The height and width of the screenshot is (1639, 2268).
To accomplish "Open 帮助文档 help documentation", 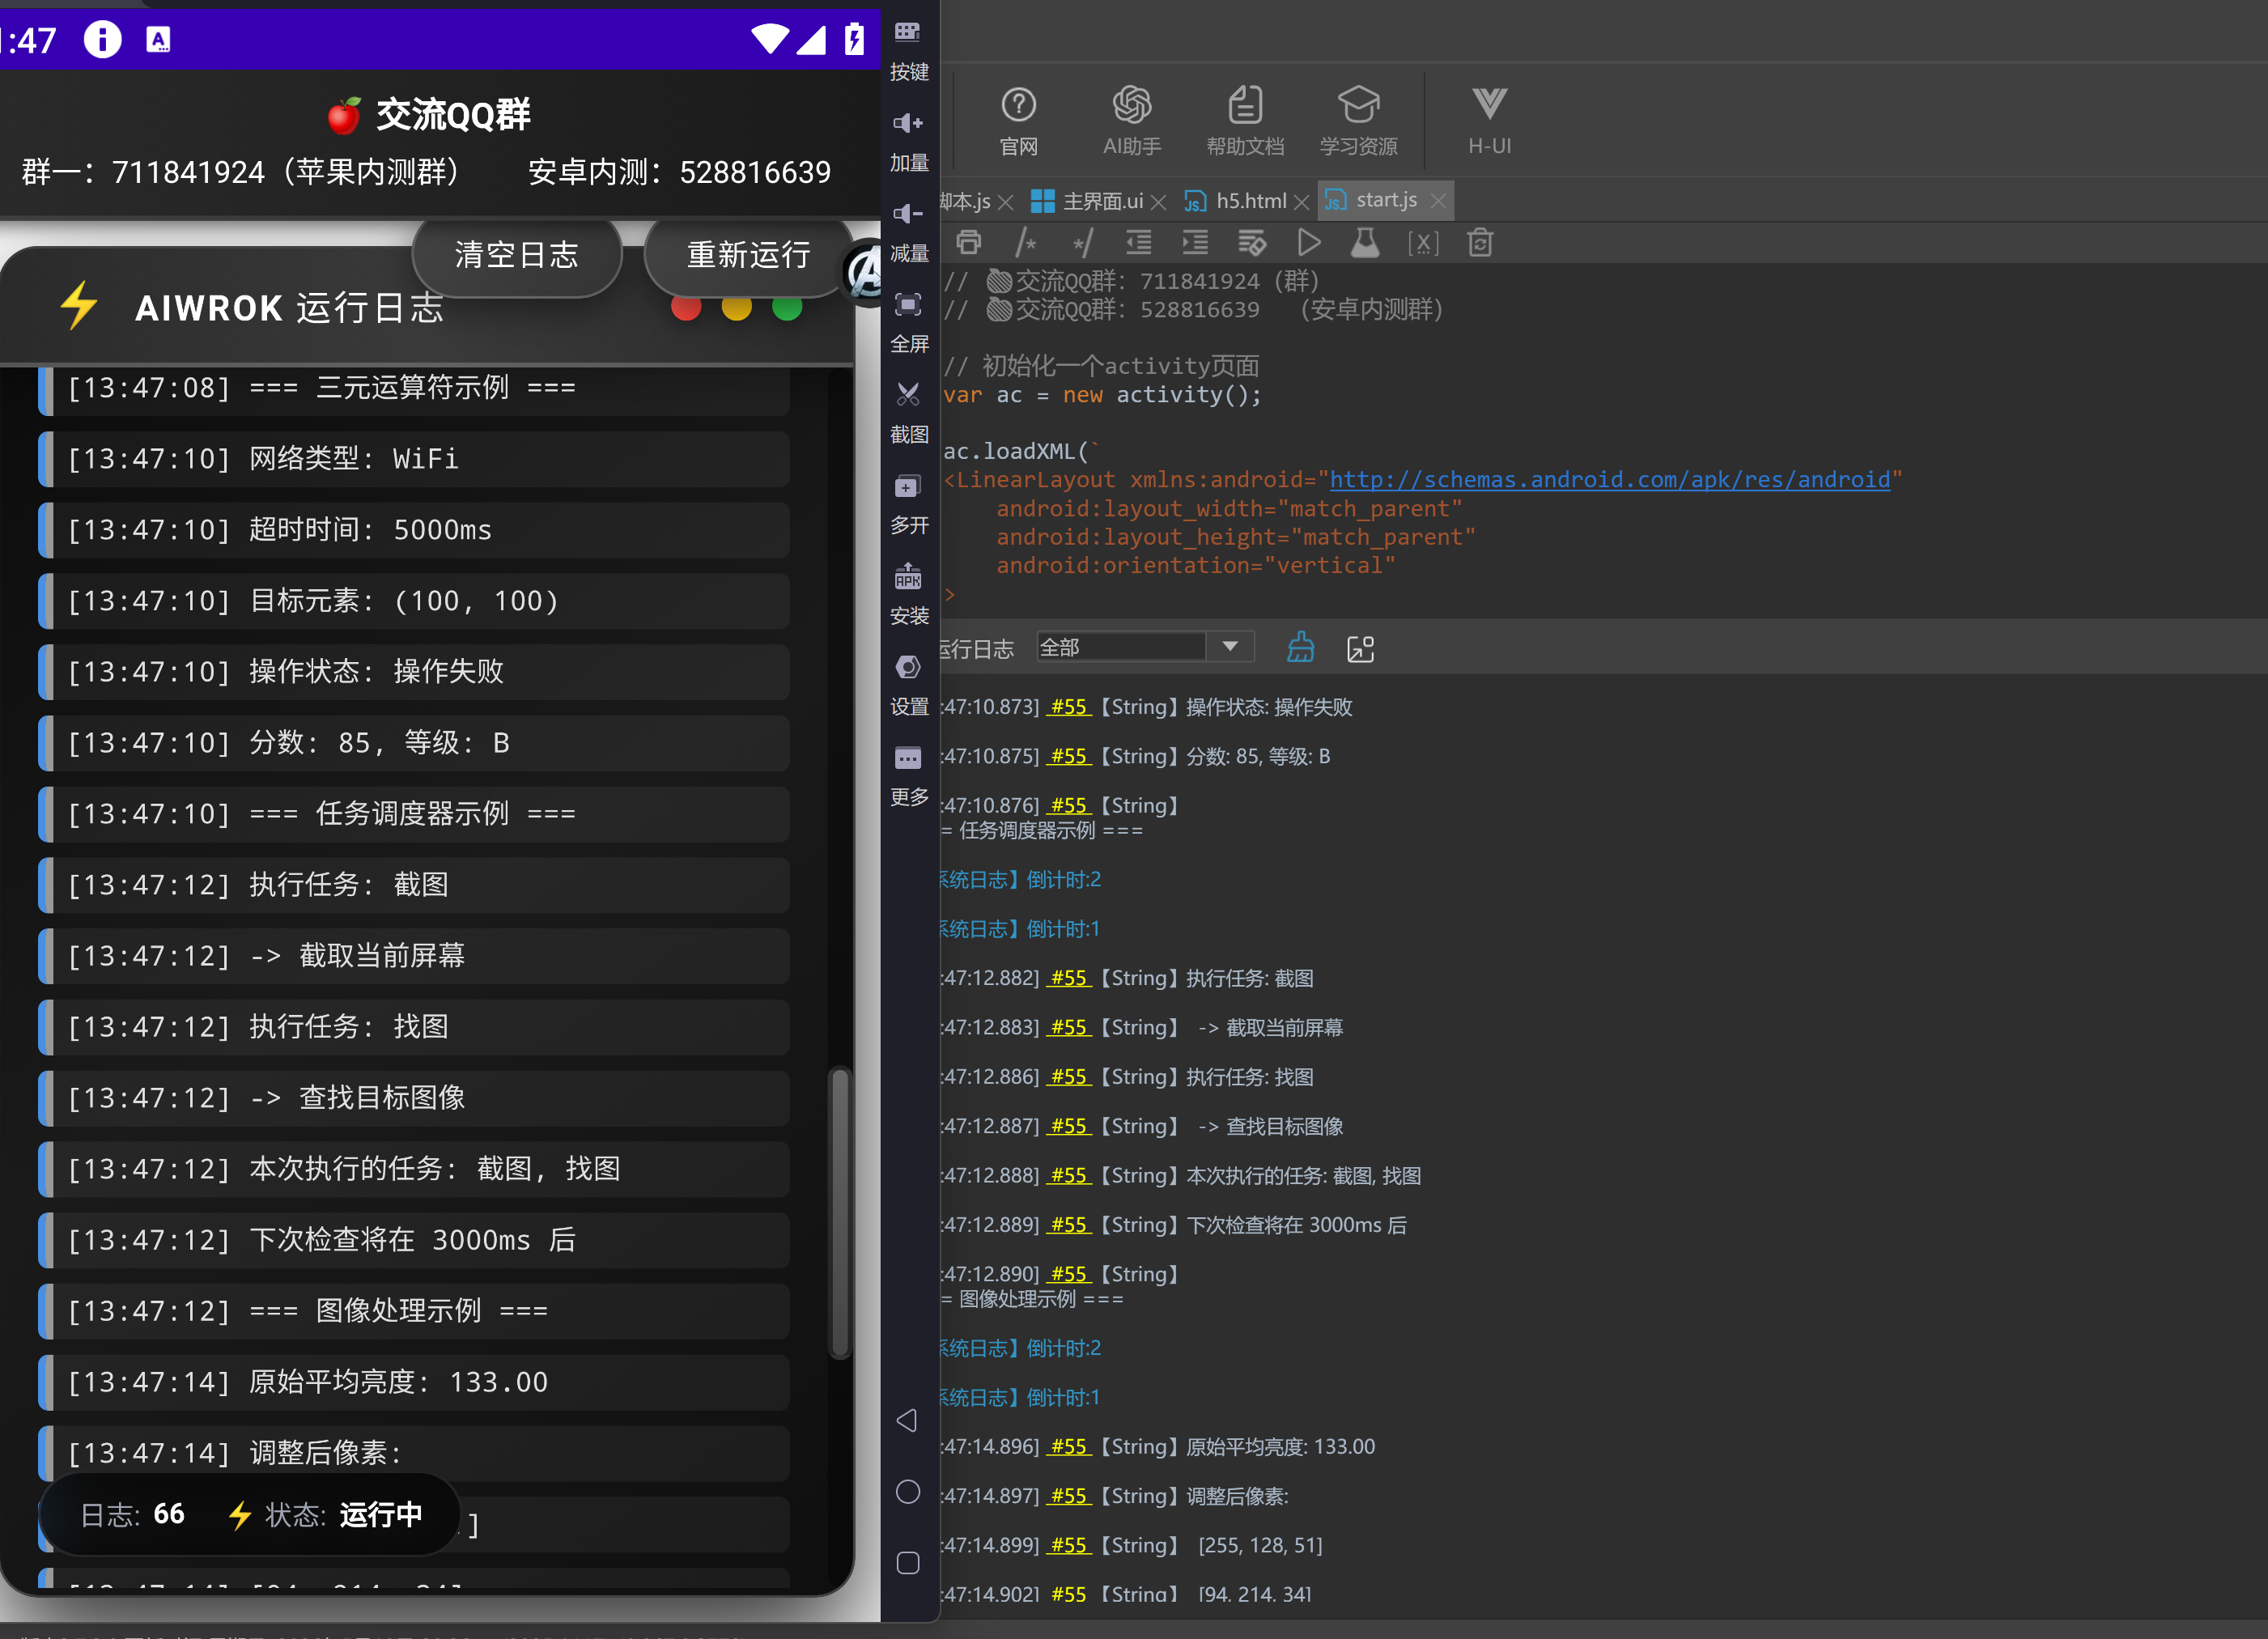I will (x=1245, y=121).
